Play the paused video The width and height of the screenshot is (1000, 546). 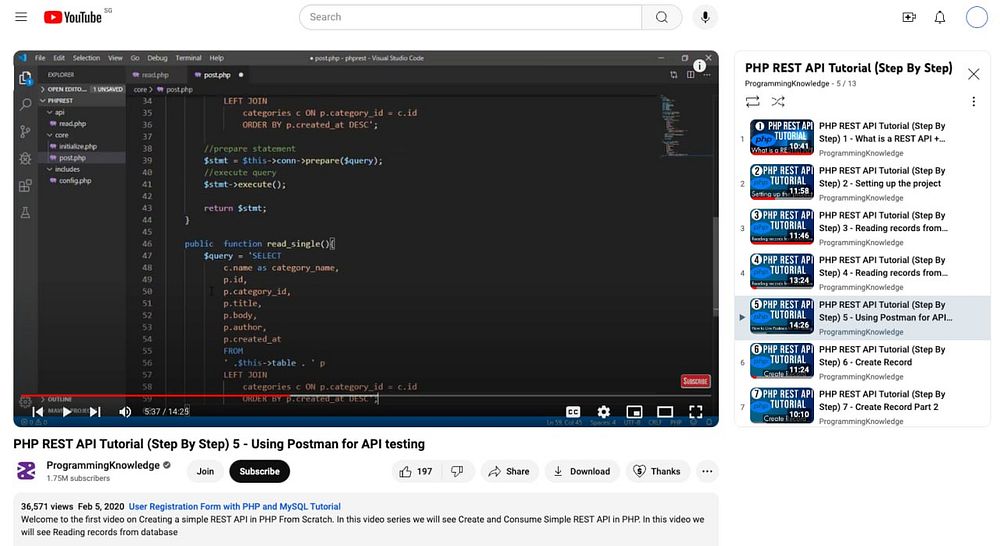click(66, 411)
